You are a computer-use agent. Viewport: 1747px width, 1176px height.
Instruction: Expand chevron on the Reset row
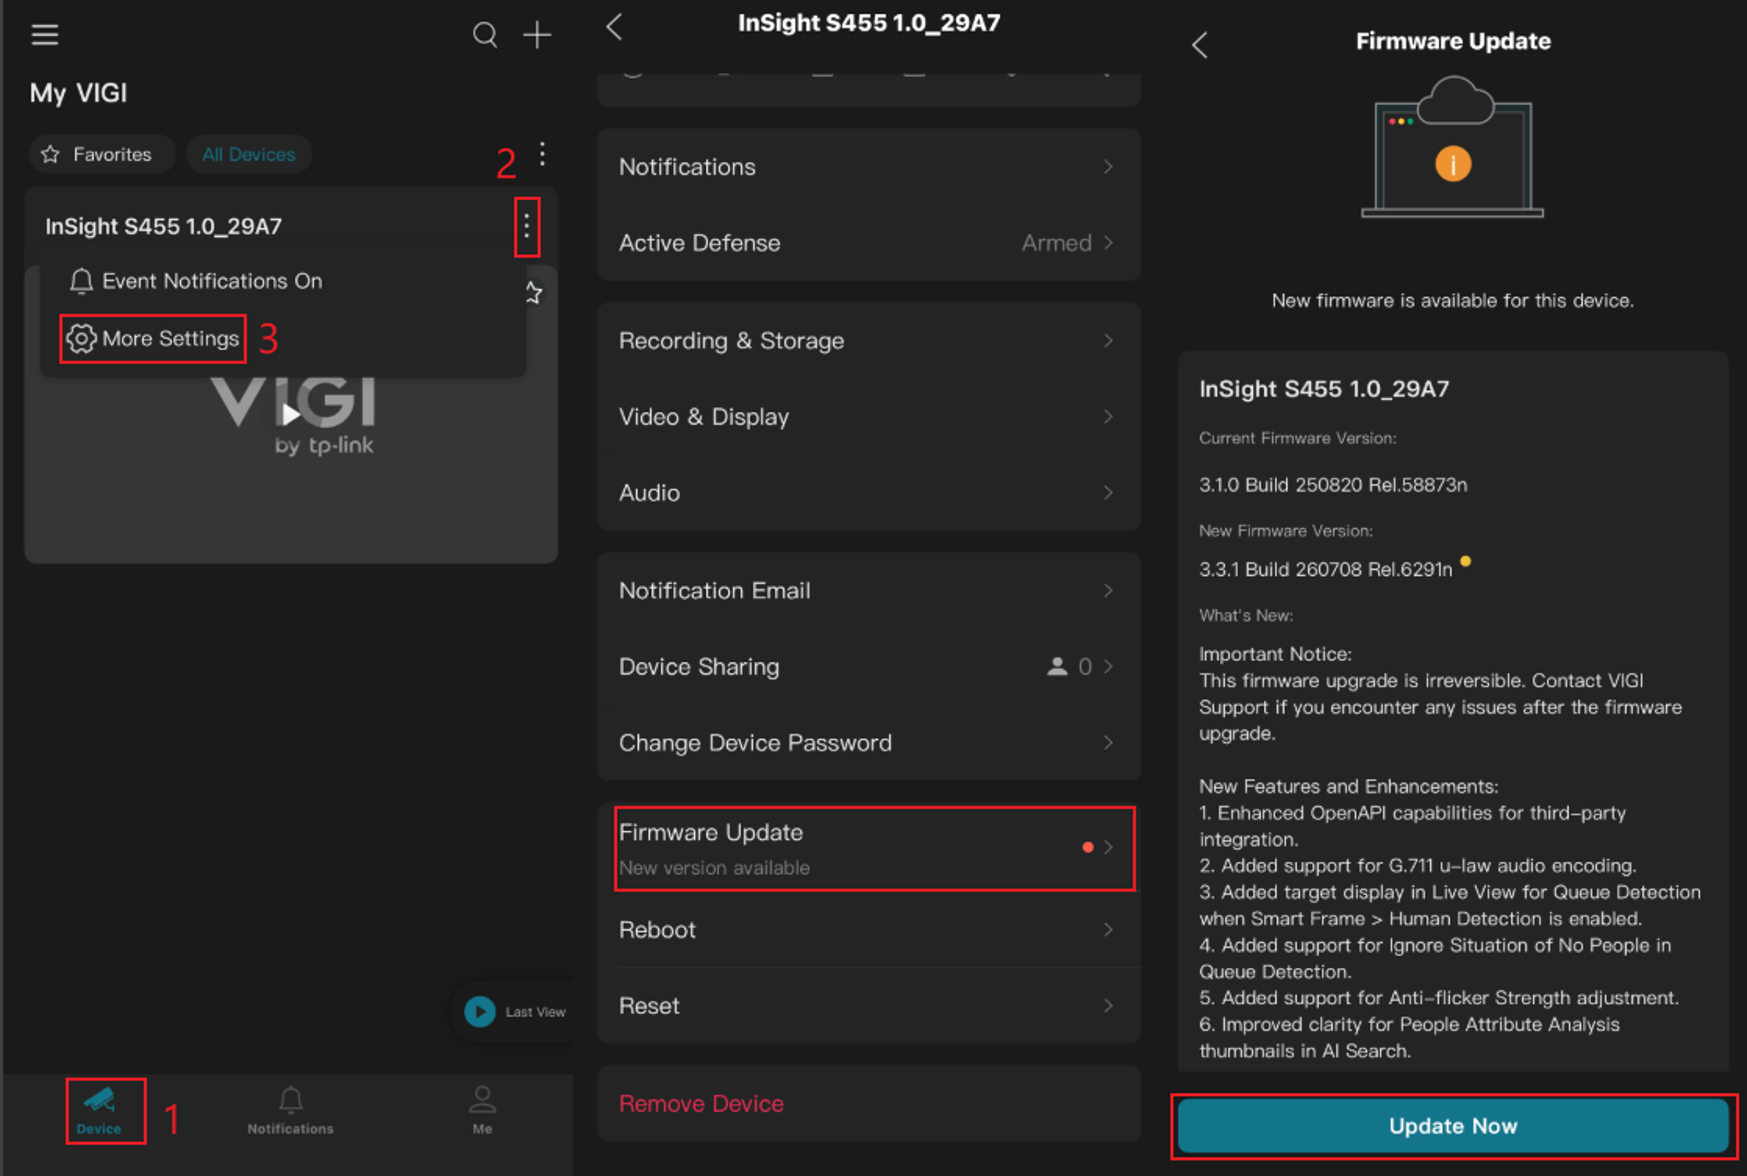(x=1108, y=1006)
